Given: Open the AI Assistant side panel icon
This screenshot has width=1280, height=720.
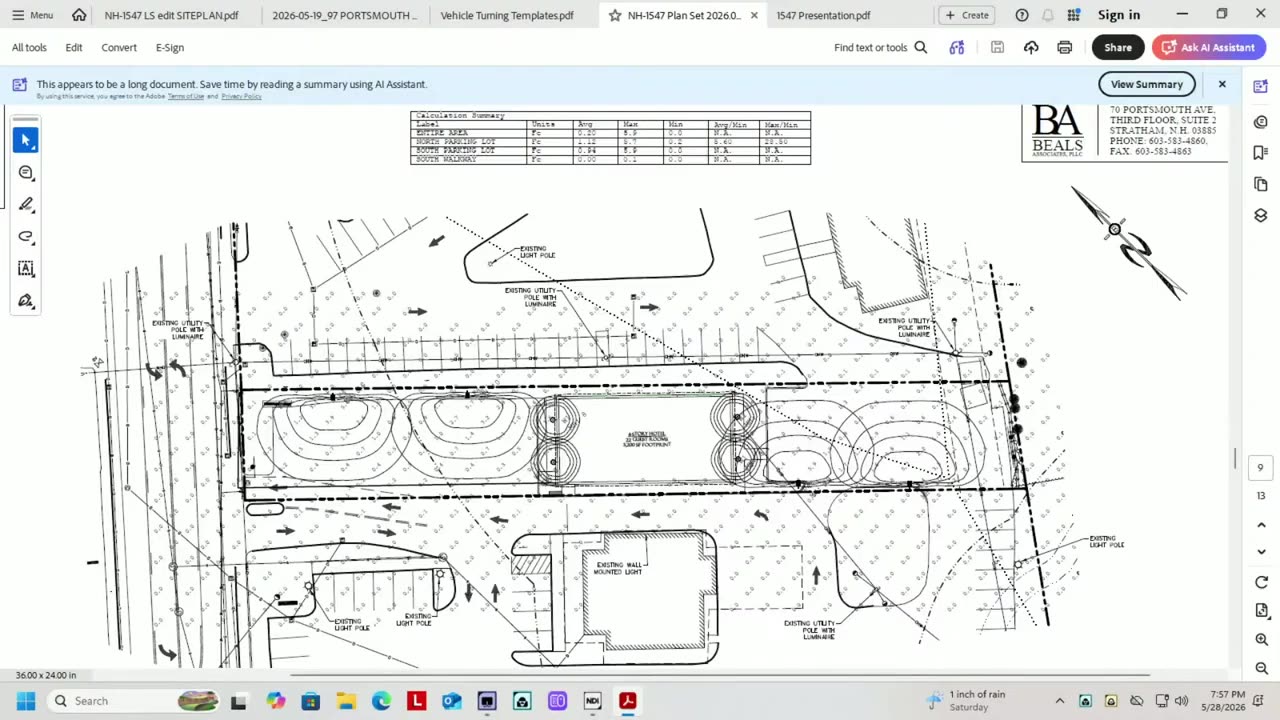Looking at the screenshot, I should point(1260,87).
